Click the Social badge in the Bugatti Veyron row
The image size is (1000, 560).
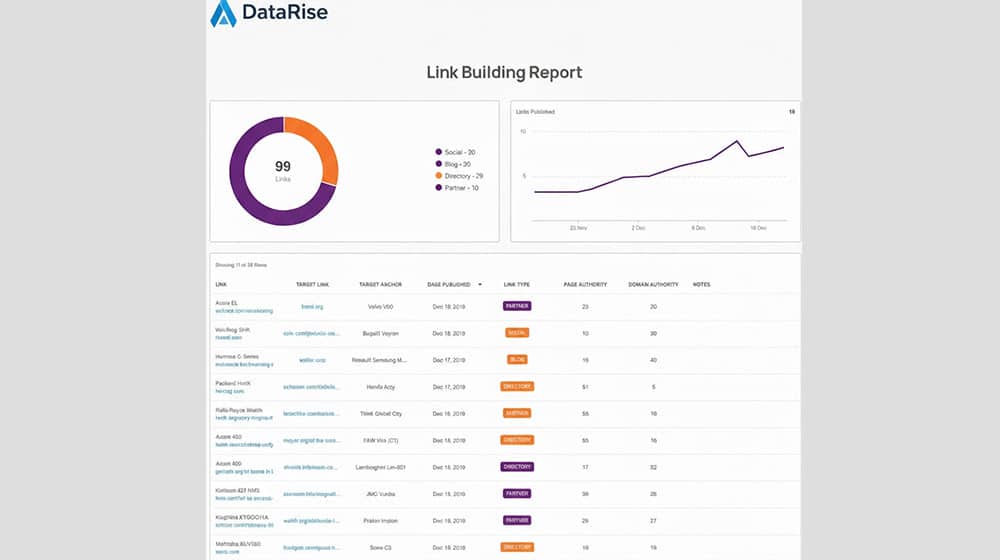click(x=517, y=333)
